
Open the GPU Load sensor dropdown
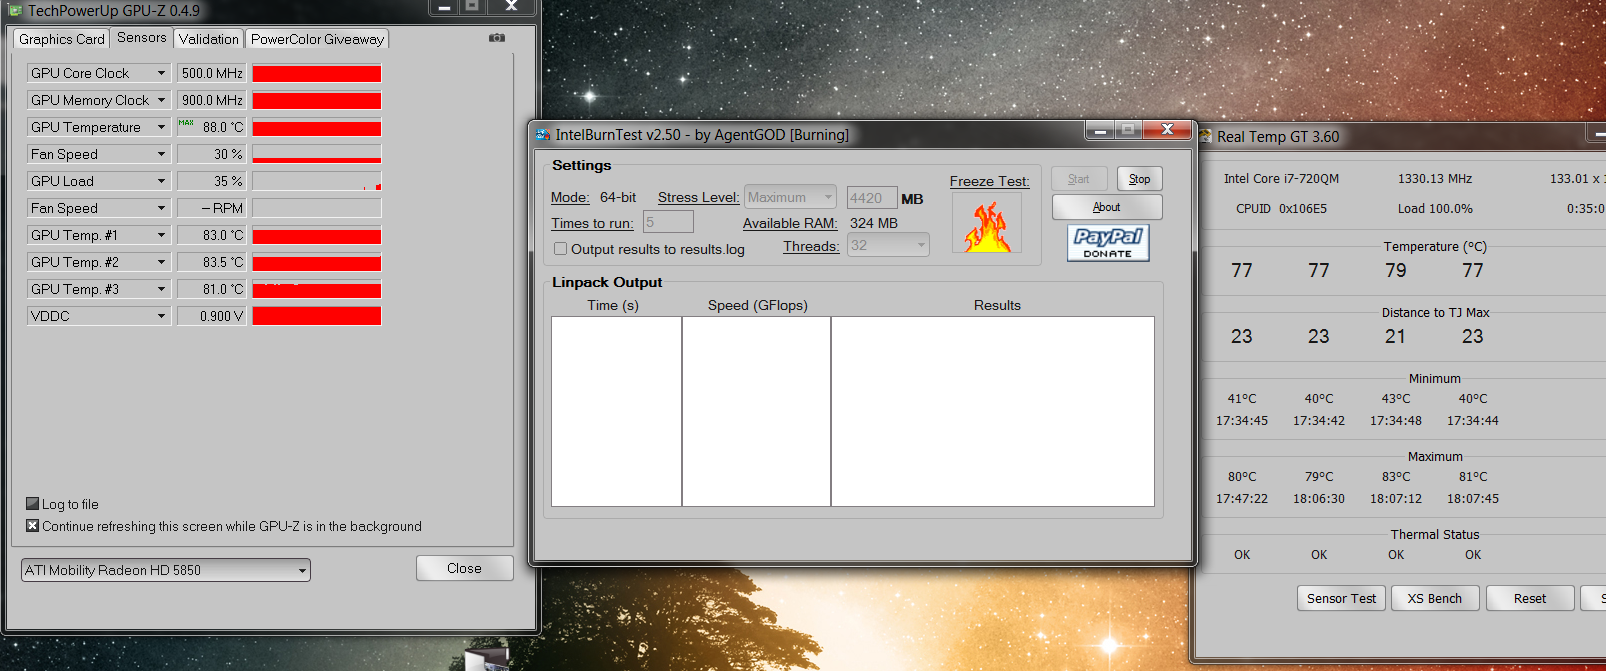point(99,181)
